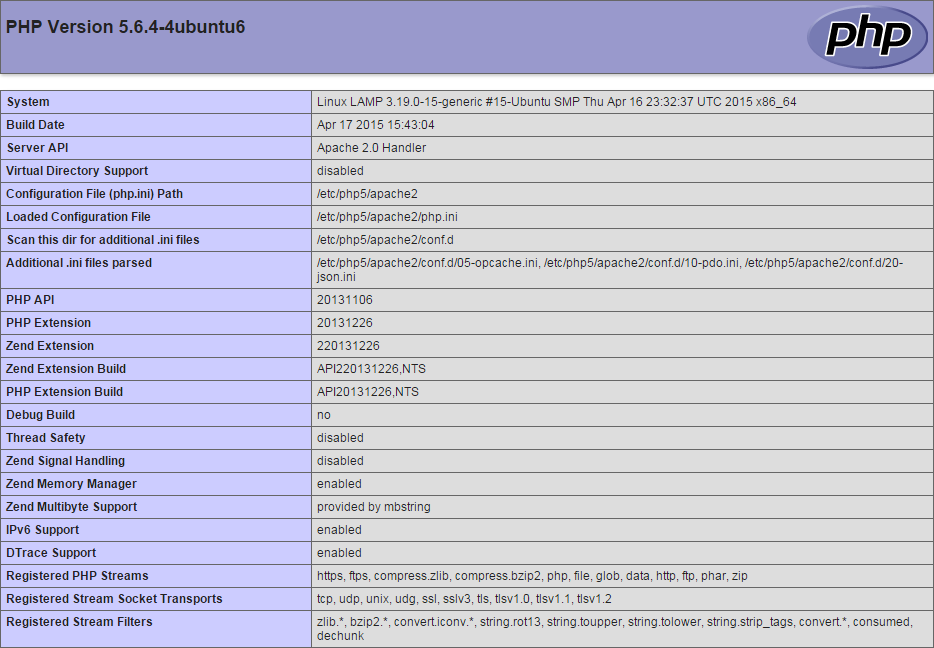Select the stream filters list starting "zlib.*, bzip2.*"
Screen dimensions: 934x648
tap(614, 629)
